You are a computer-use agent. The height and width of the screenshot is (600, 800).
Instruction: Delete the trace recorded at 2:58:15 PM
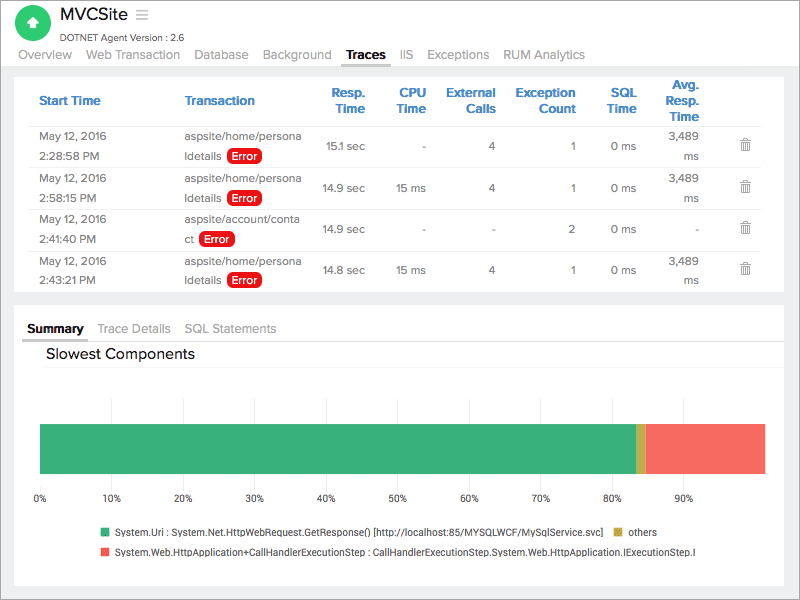745,187
